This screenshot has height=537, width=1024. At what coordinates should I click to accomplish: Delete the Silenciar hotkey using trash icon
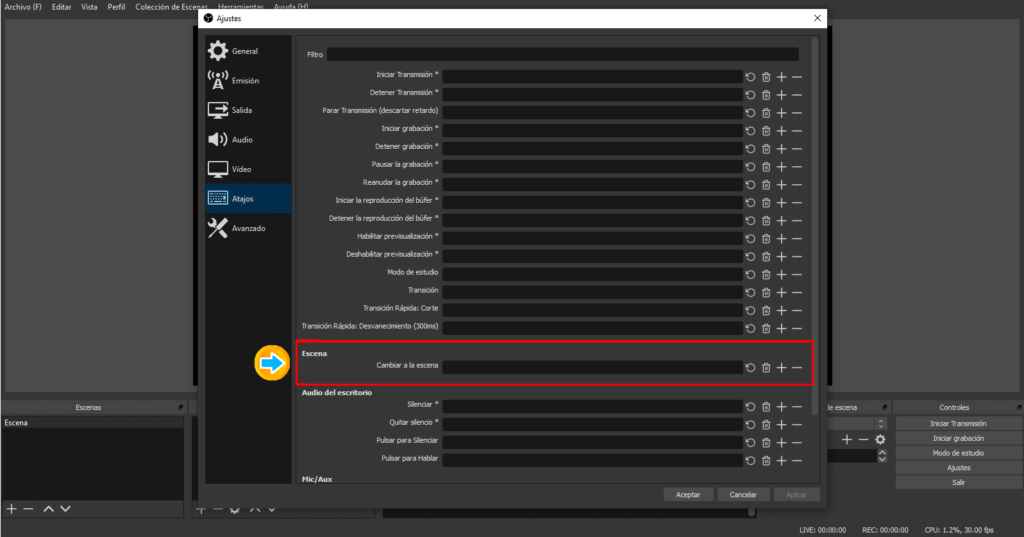[766, 406]
